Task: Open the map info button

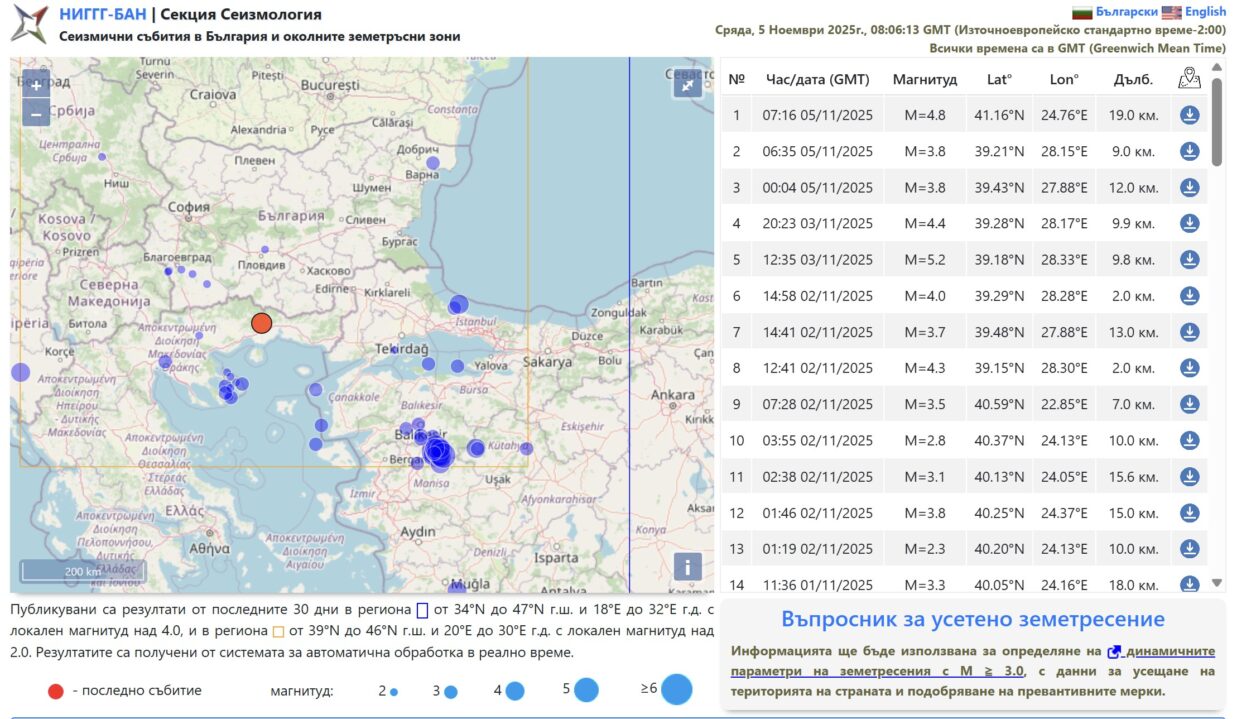Action: pyautogui.click(x=687, y=567)
